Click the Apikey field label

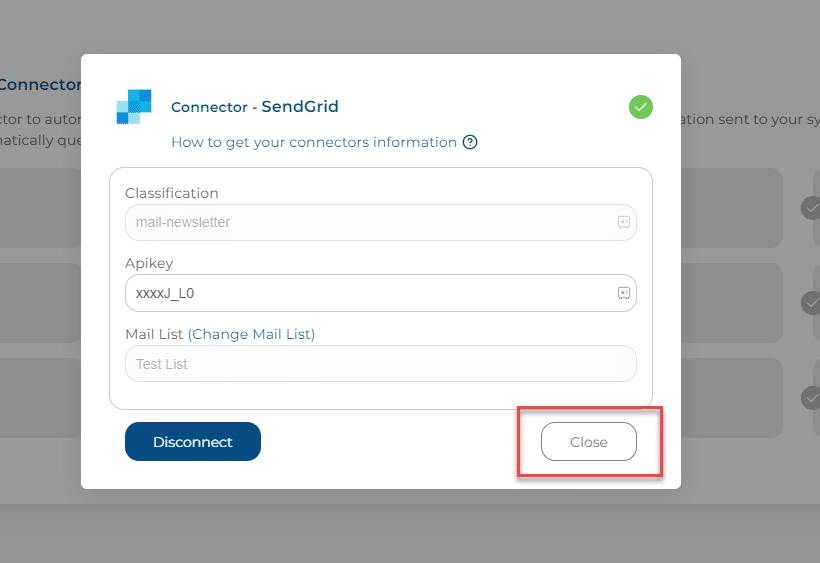149,263
